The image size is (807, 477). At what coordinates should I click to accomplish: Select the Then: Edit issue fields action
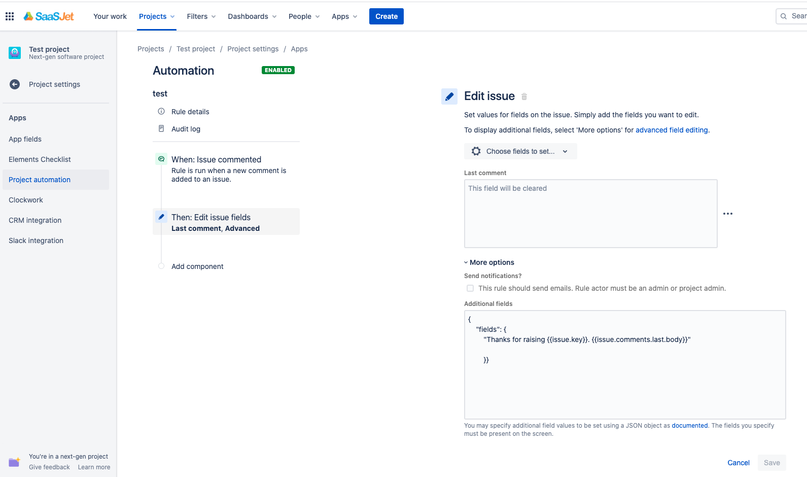pyautogui.click(x=226, y=222)
